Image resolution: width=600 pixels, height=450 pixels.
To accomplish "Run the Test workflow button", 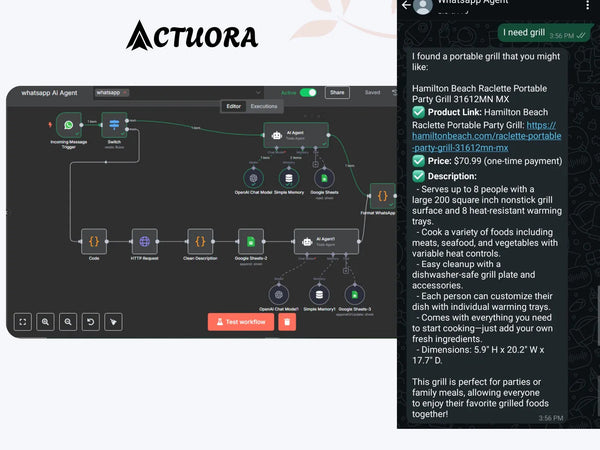I will click(x=241, y=322).
